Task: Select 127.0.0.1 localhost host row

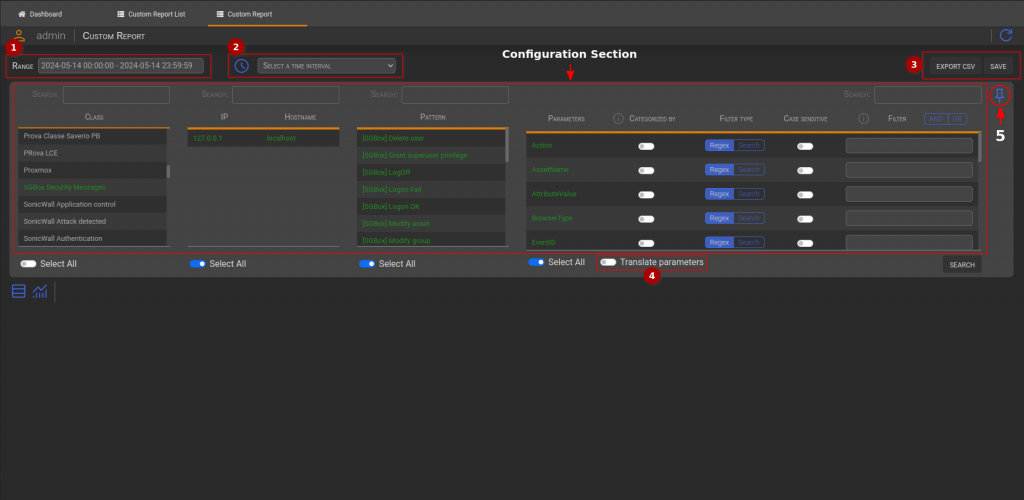Action: (263, 138)
